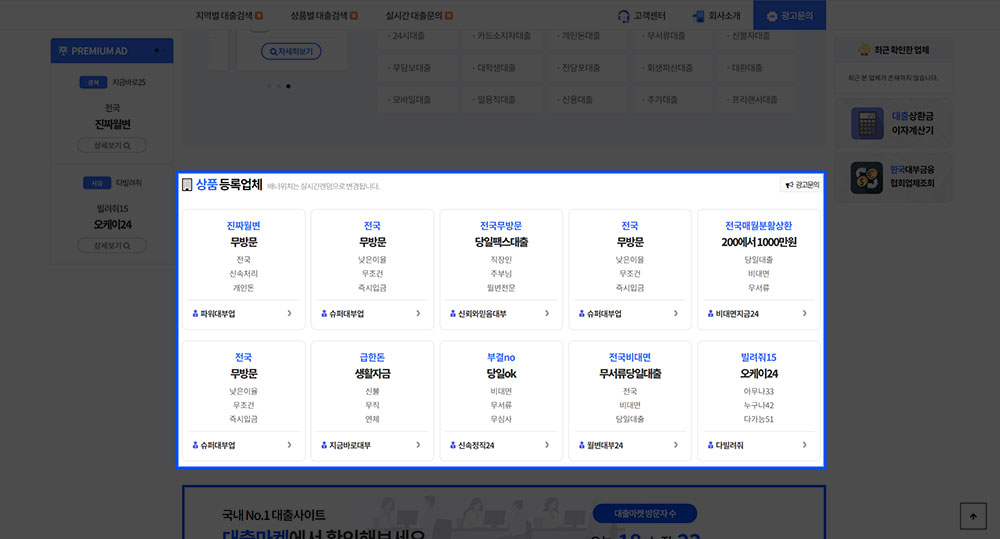1000x539 pixels.
Task: Click 상세보기 under 진짜월변 premium ad
Action: tap(112, 145)
